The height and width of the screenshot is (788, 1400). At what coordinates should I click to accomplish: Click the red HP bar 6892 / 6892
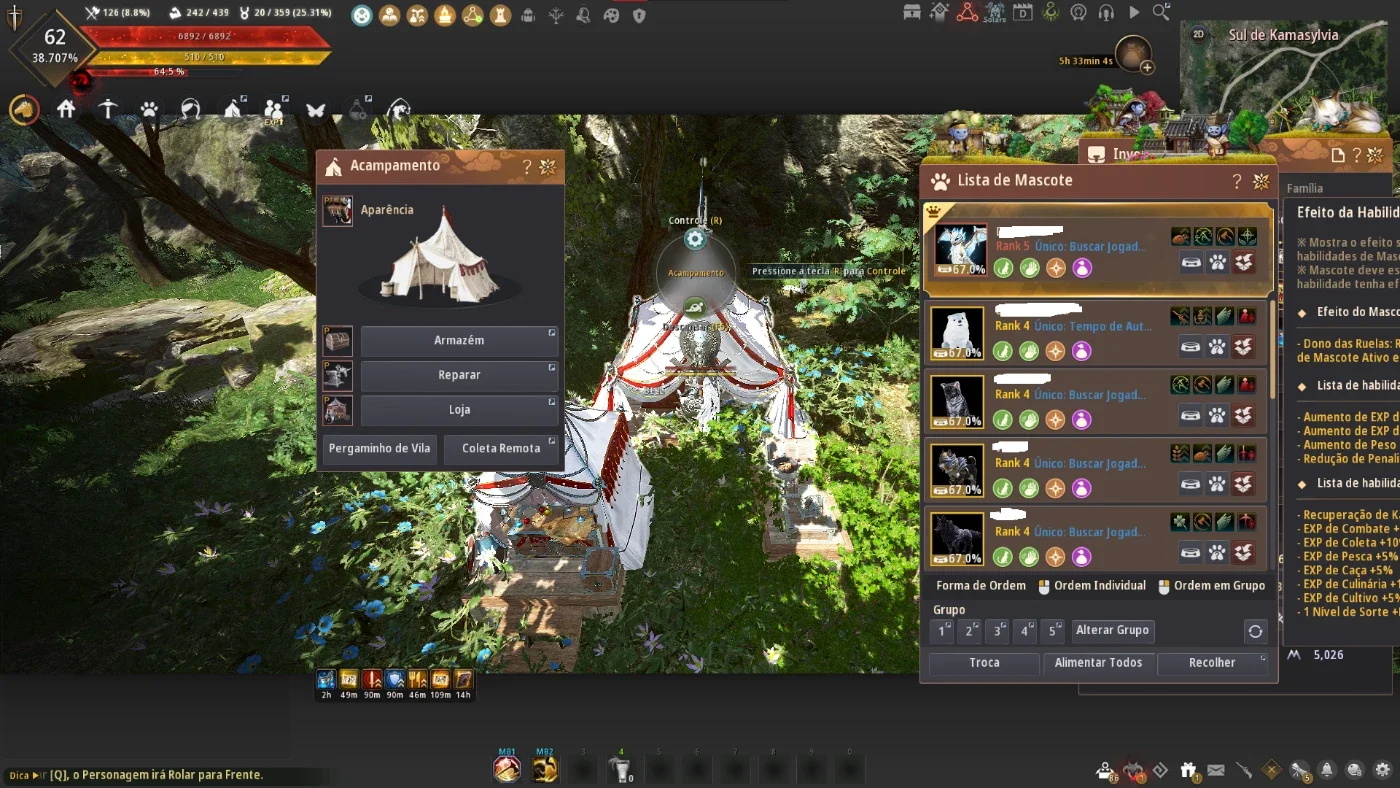pos(204,37)
